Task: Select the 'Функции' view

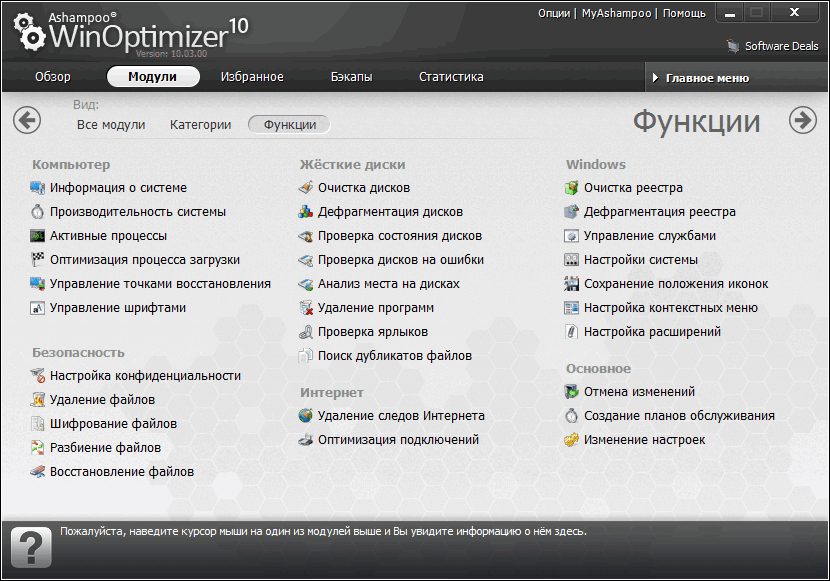Action: 290,125
